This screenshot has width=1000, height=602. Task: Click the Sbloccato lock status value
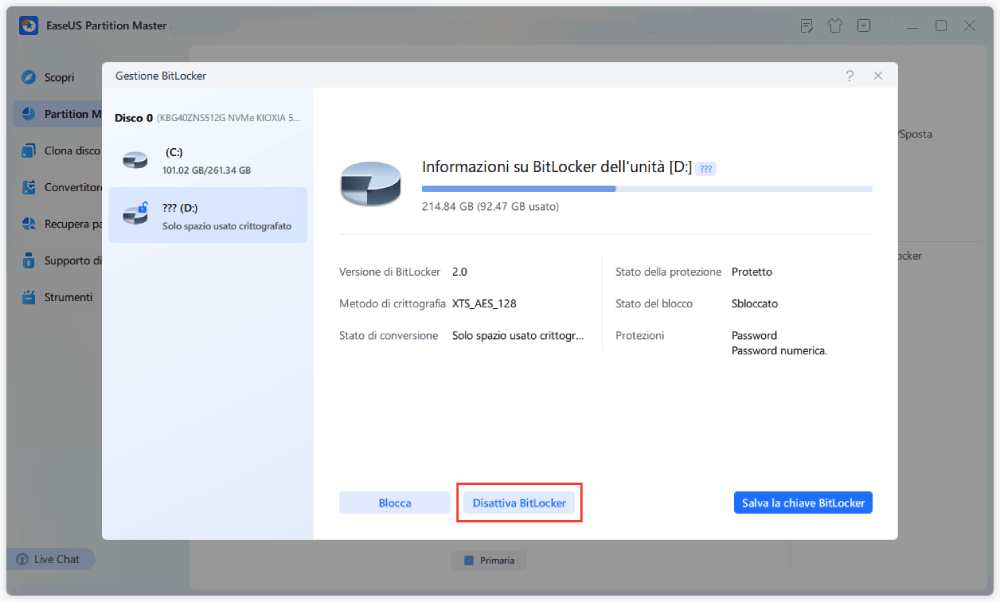tap(754, 304)
